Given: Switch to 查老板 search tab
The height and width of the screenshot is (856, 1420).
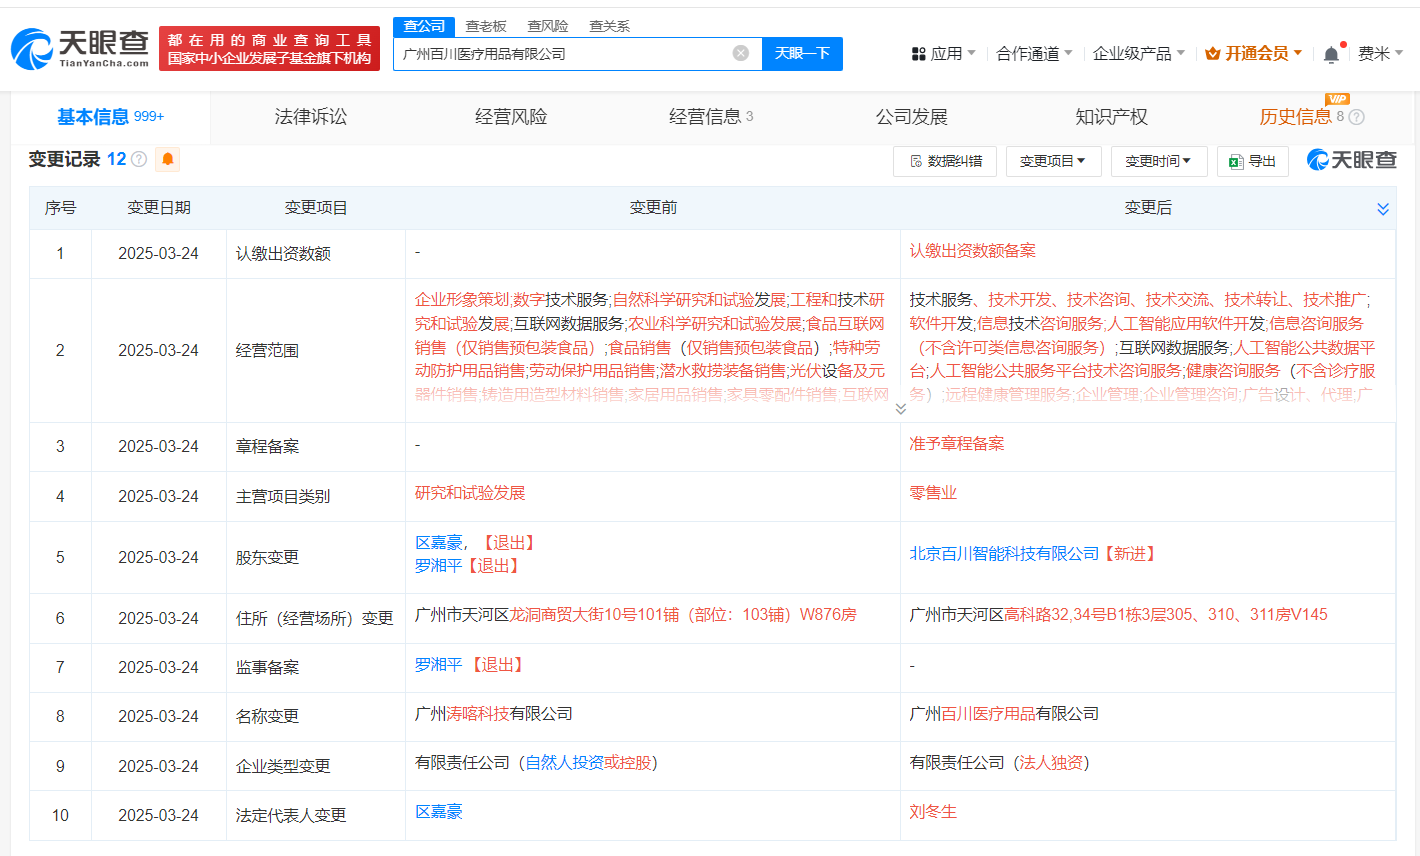Looking at the screenshot, I should 486,26.
